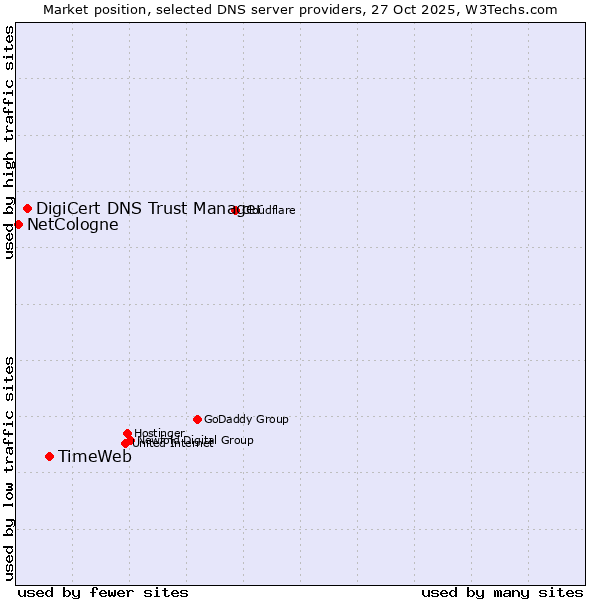This screenshot has width=600, height=600.
Task: Click 'used by low traffic sites' axis label
Action: 9,467
